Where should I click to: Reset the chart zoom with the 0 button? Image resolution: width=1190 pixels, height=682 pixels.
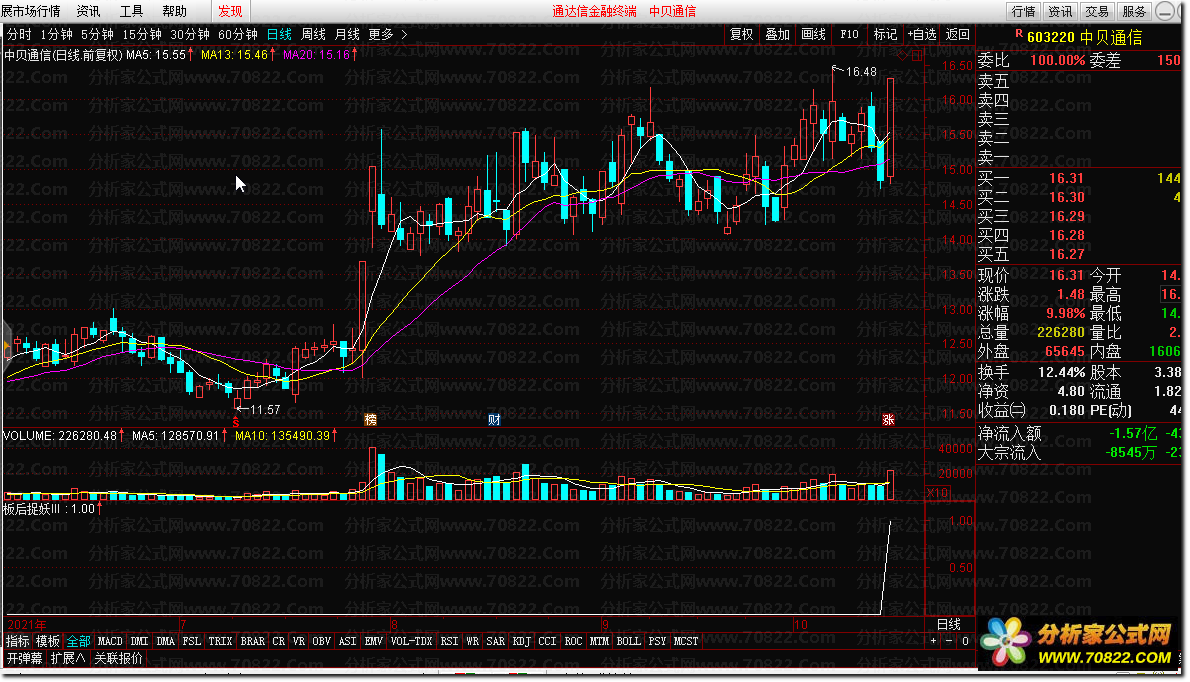tap(965, 641)
